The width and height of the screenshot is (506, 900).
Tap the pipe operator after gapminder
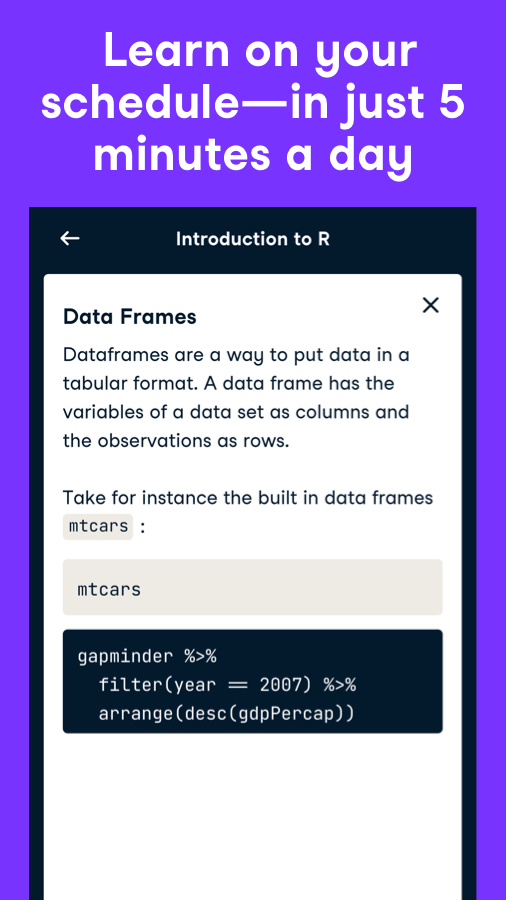pos(200,656)
